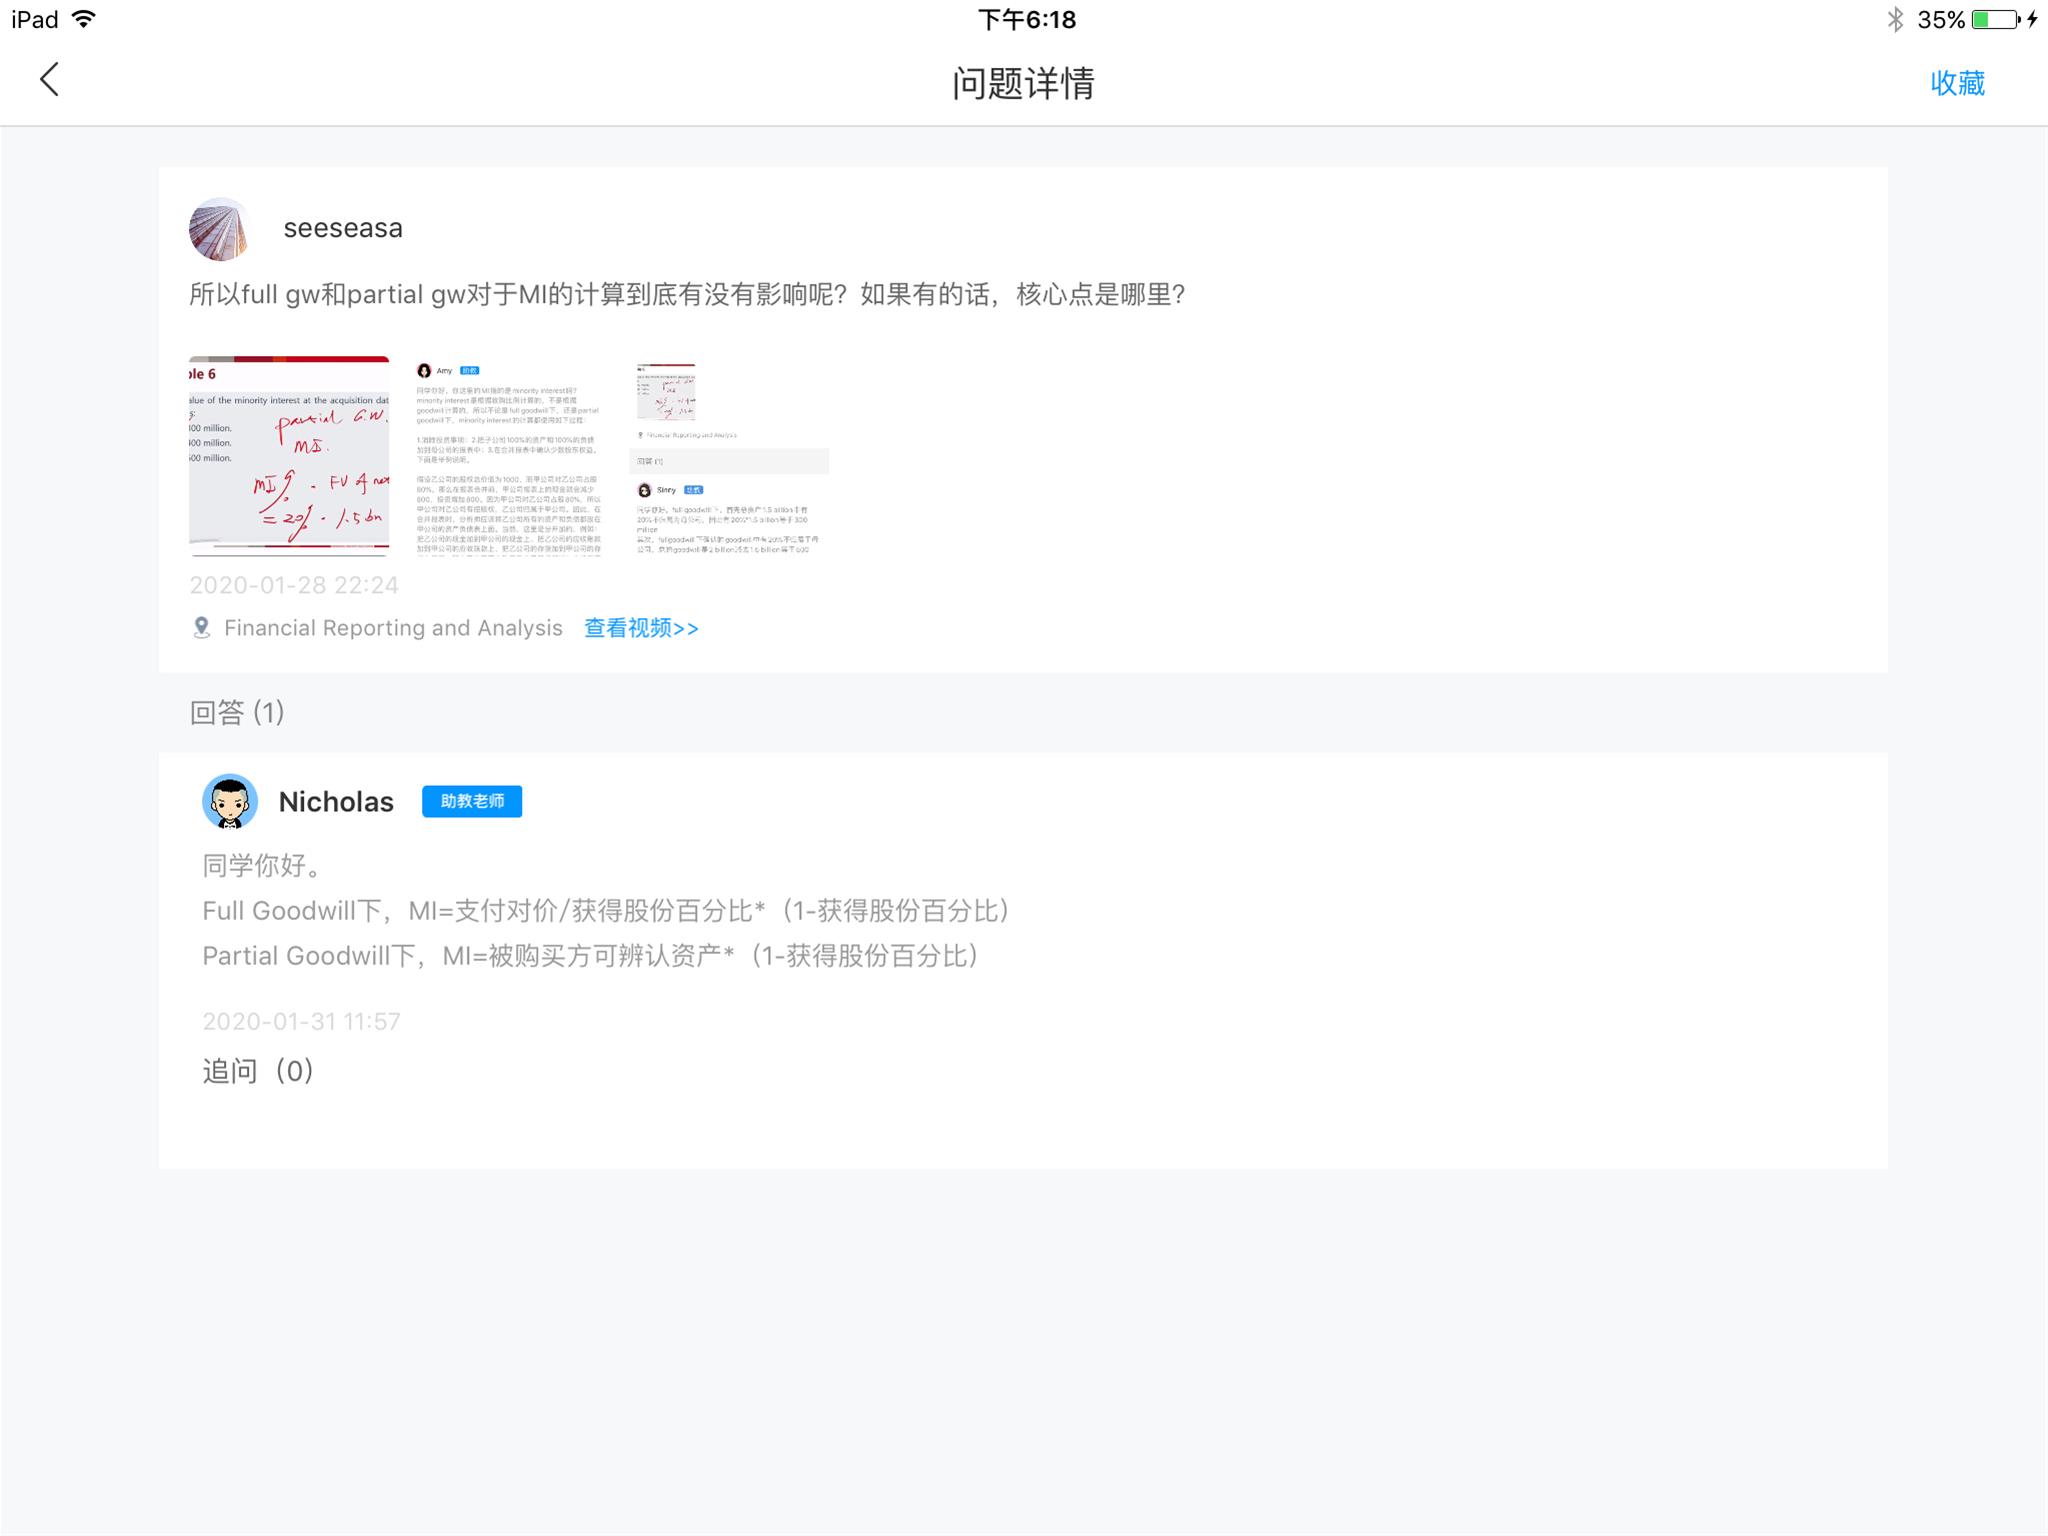
Task: Tap the location pin icon
Action: (x=202, y=628)
